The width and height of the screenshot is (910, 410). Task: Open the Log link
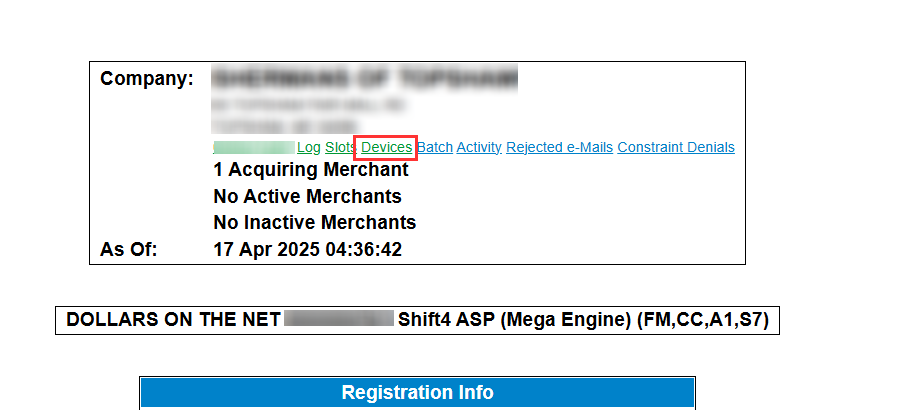(309, 148)
